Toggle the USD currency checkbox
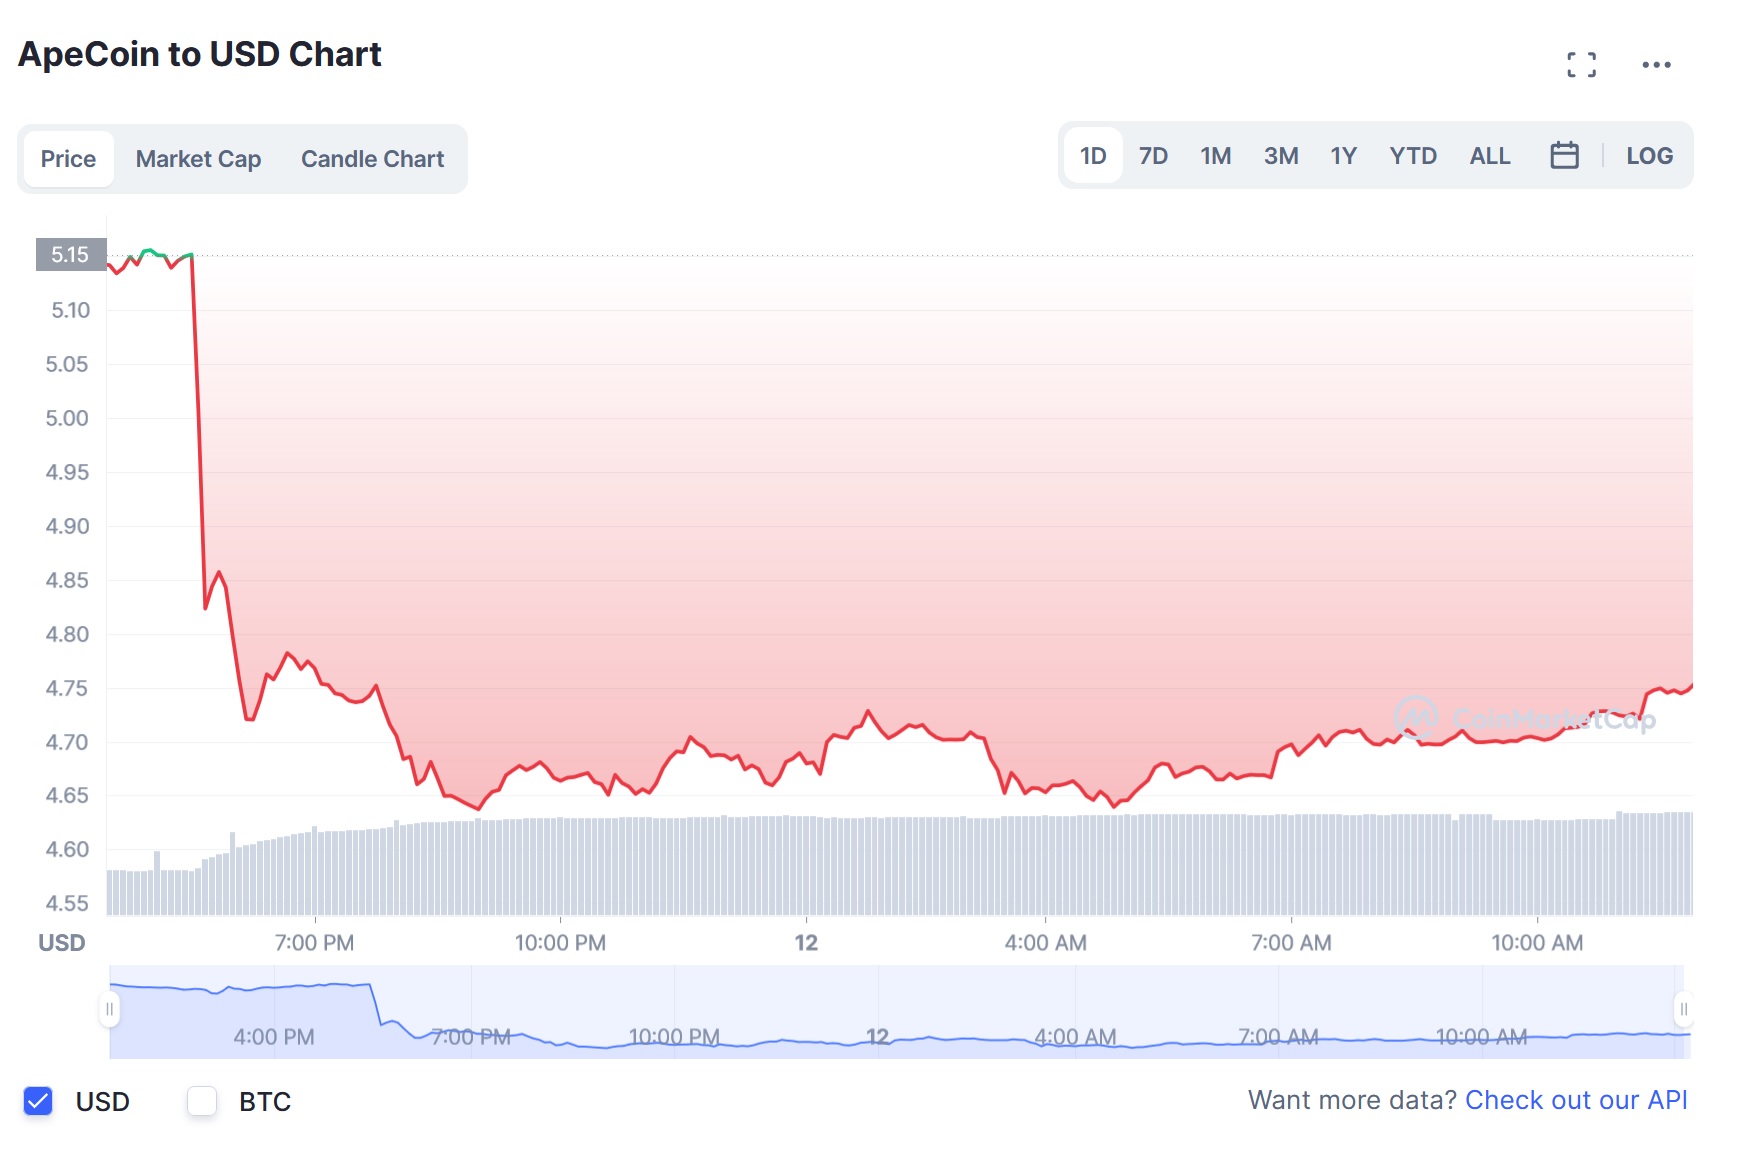This screenshot has width=1741, height=1173. [x=38, y=1101]
